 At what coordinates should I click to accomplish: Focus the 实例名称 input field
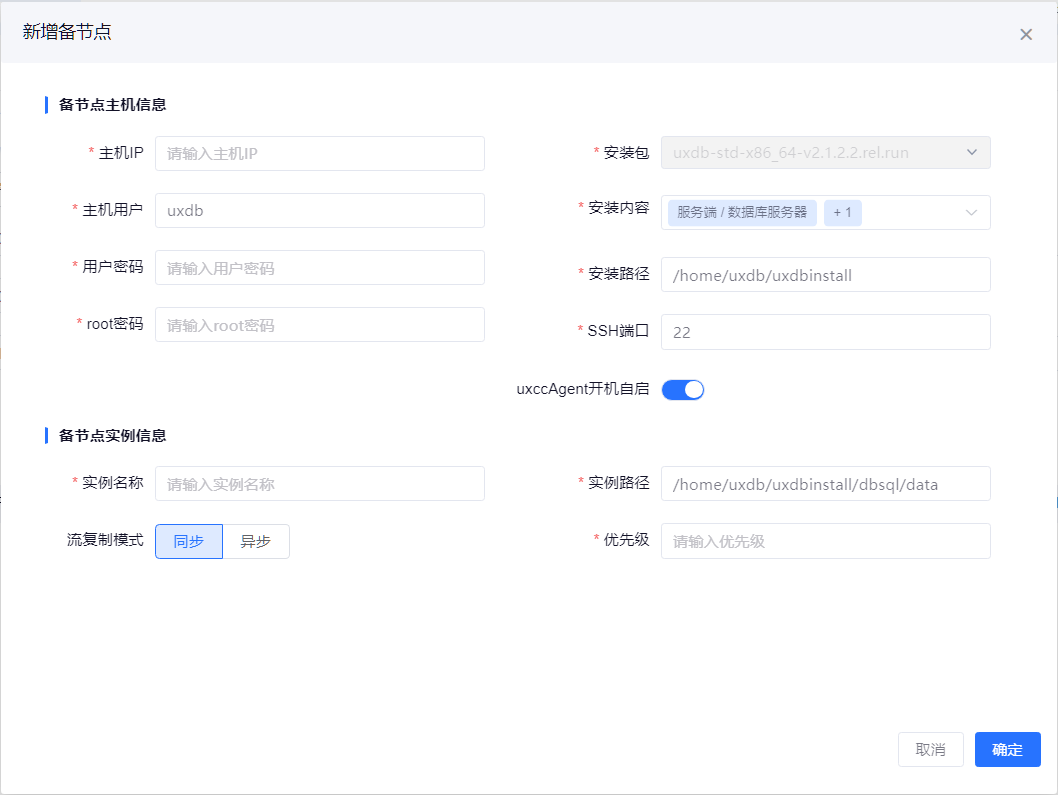[319, 484]
